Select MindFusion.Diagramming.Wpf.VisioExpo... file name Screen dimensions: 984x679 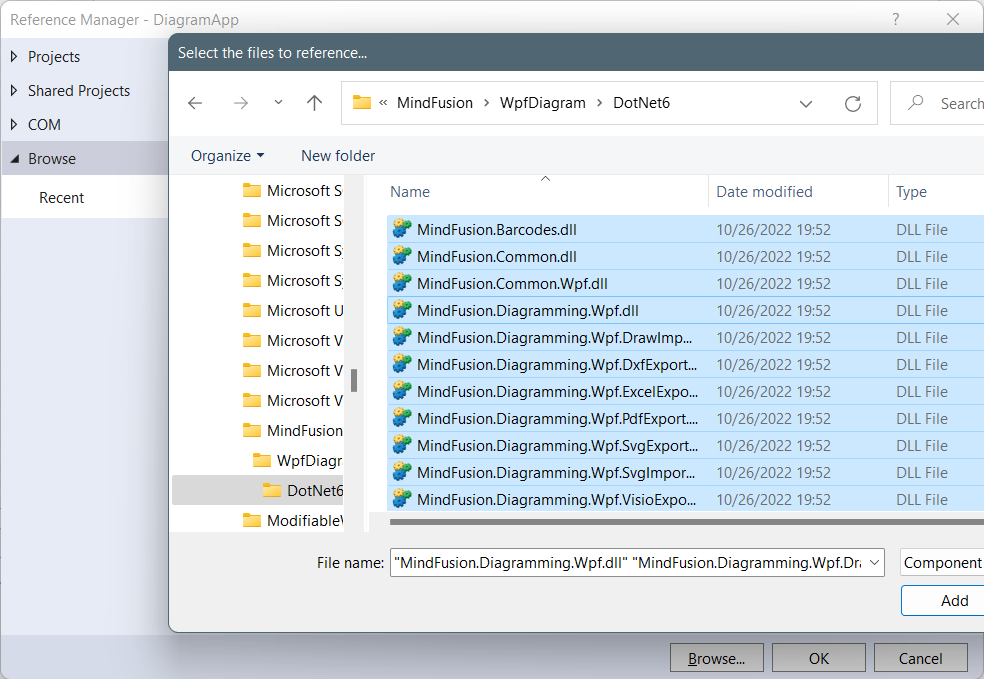point(557,500)
